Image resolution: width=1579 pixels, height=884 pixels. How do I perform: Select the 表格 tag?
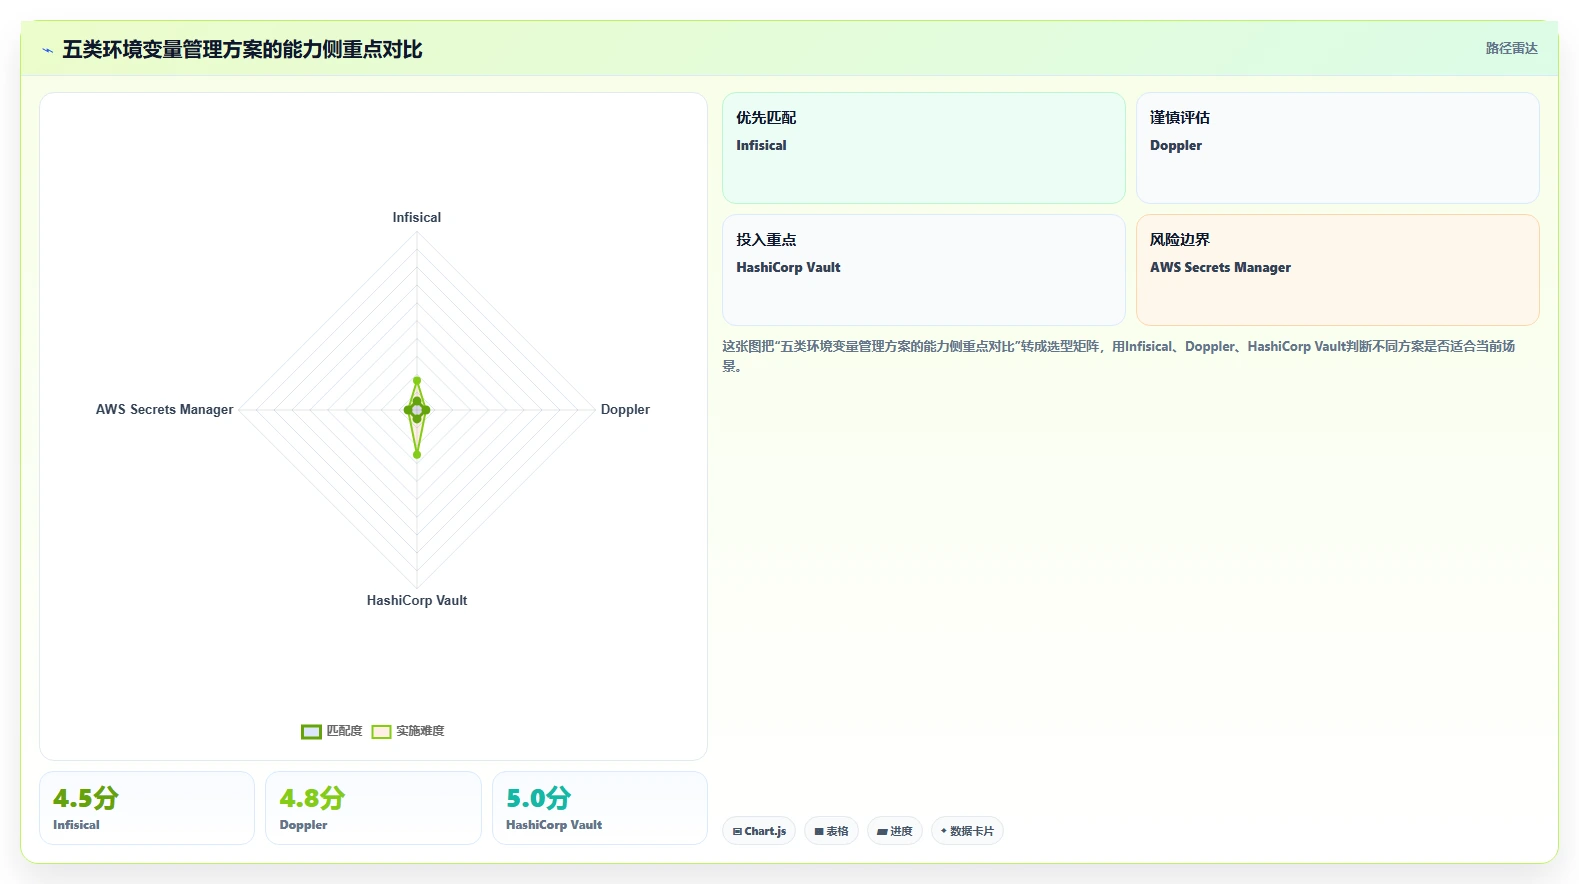(x=831, y=831)
